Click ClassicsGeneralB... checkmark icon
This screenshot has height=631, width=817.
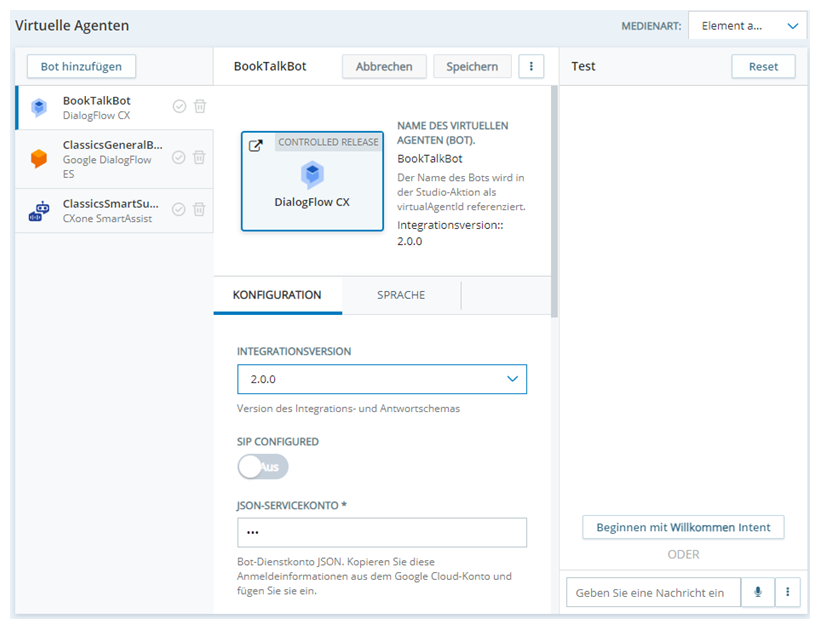coord(179,157)
